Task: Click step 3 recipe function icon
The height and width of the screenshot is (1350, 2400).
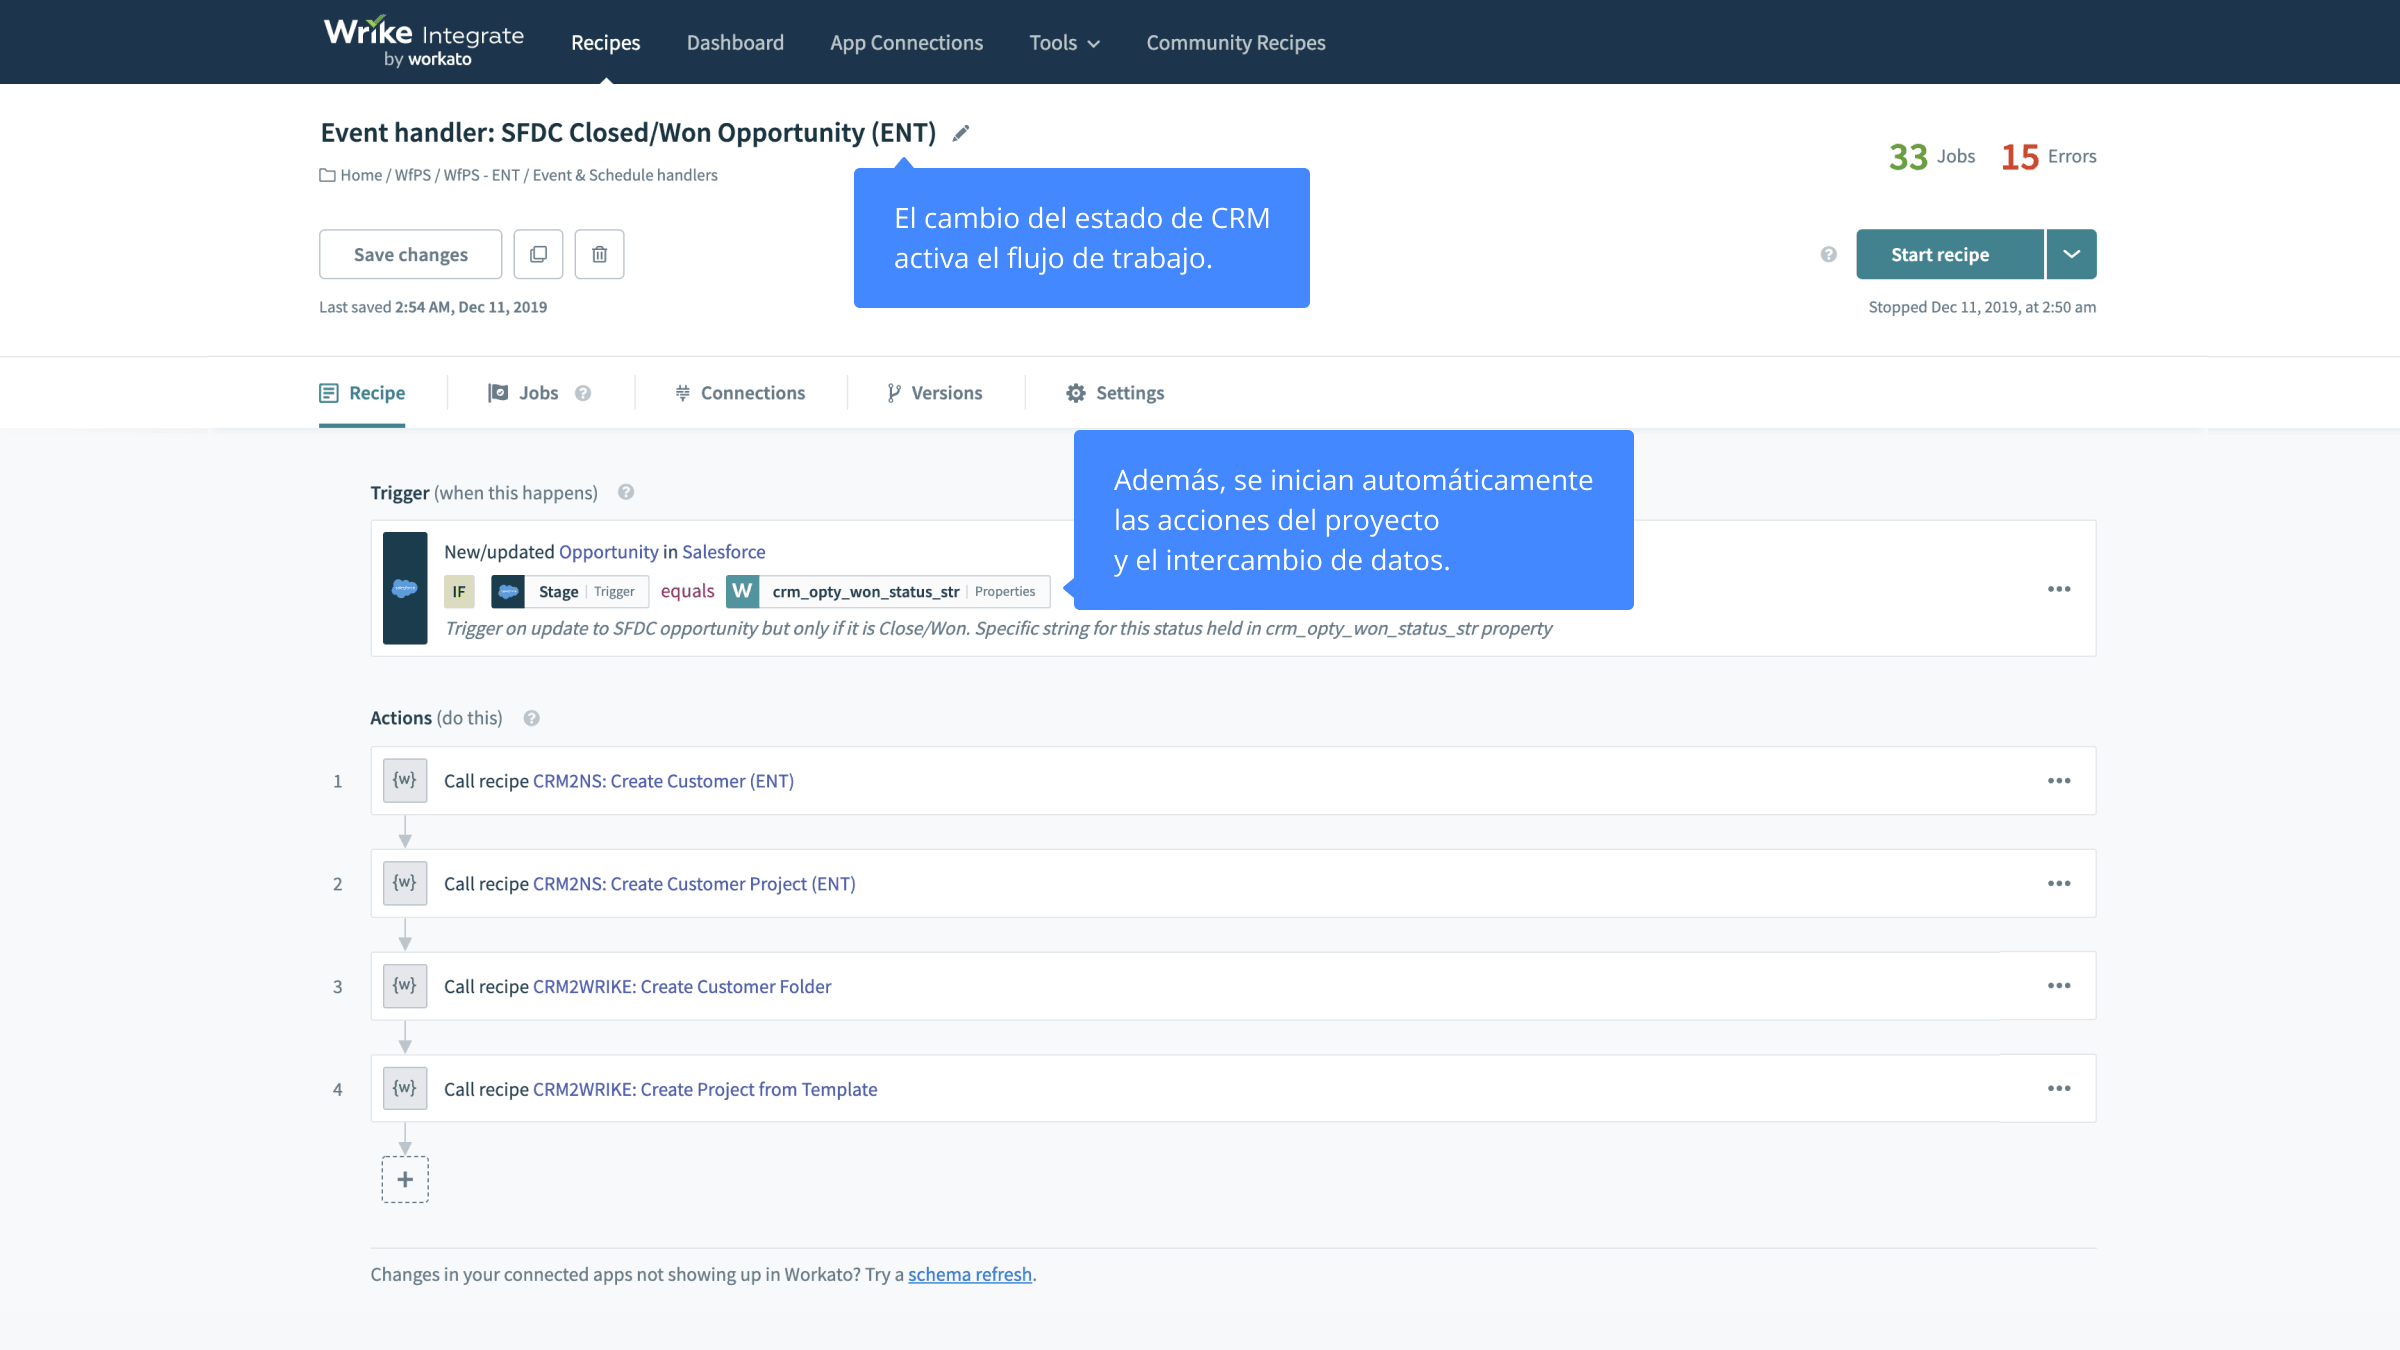Action: tap(405, 986)
